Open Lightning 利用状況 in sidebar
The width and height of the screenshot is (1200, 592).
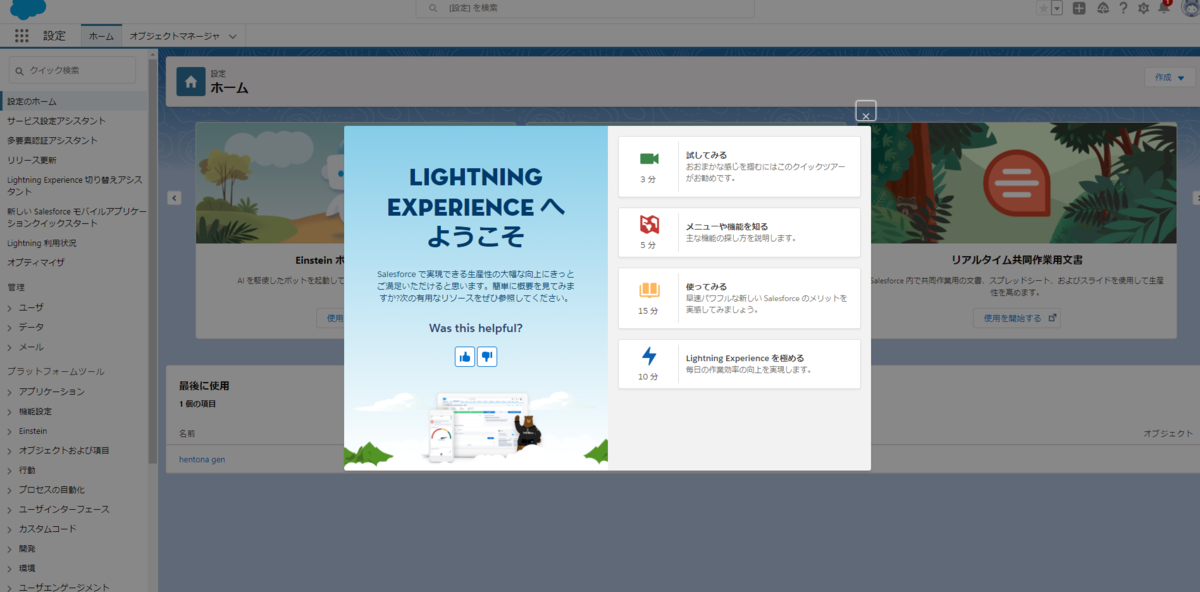coord(41,243)
